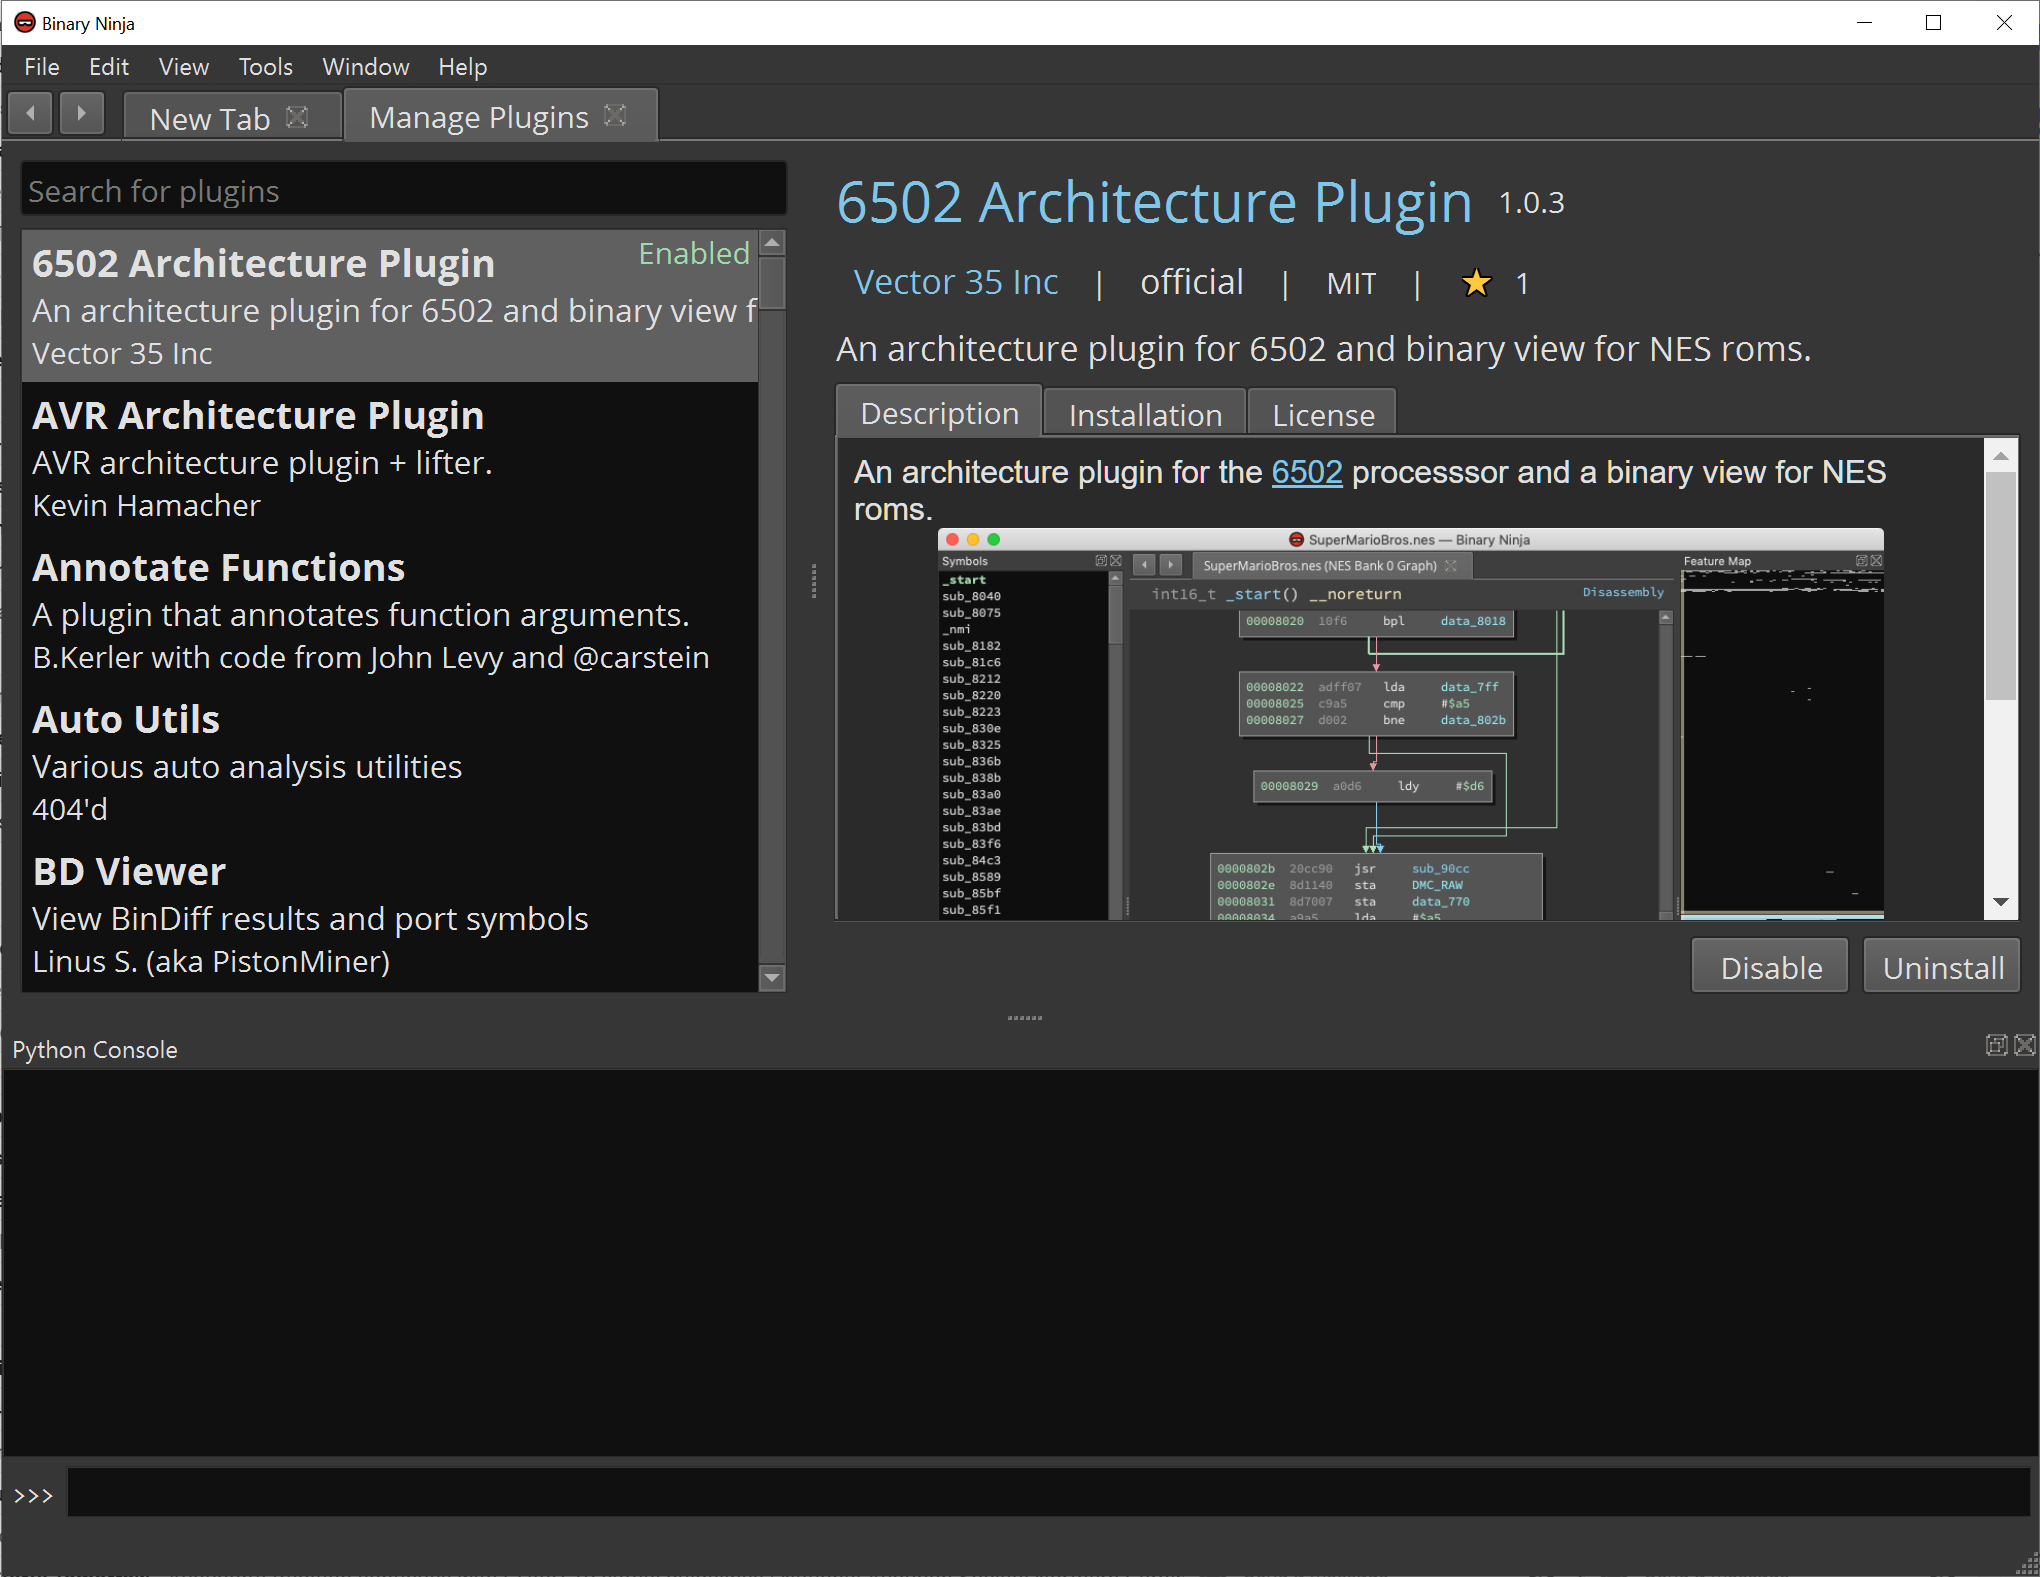This screenshot has height=1577, width=2040.
Task: Click the plugin screenshot thumbnail
Action: point(1410,724)
